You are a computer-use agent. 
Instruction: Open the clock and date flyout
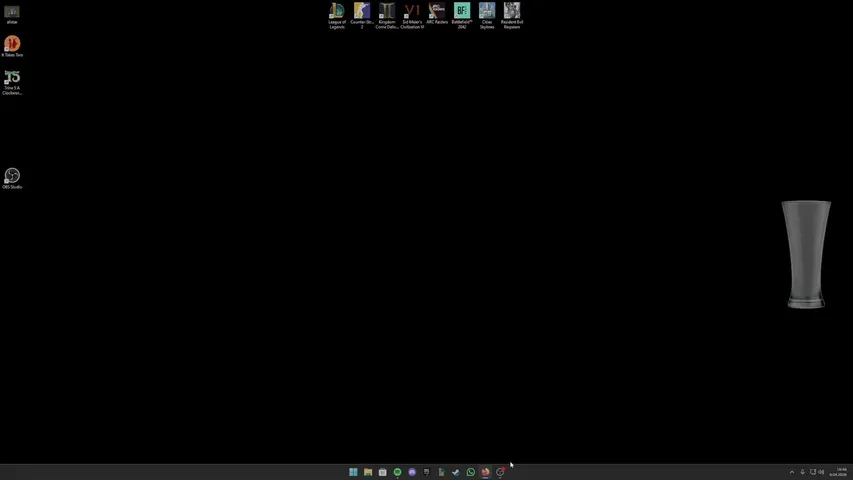(x=838, y=472)
